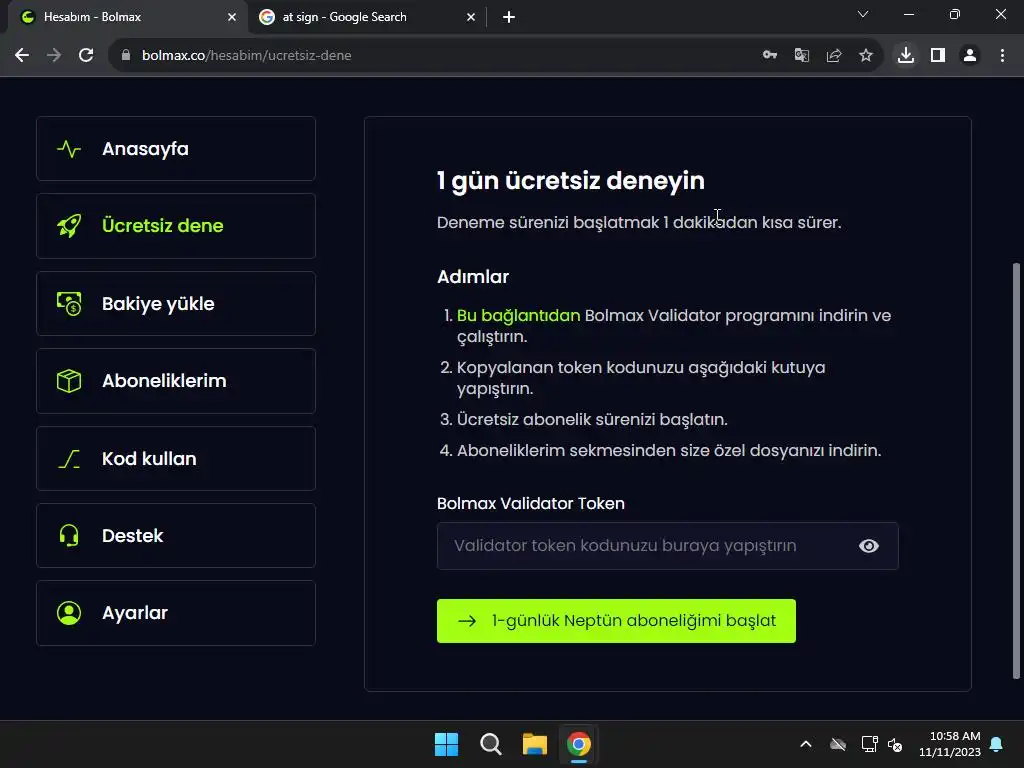Select Ücretsiz dene in the sidebar
Viewport: 1024px width, 768px height.
176,226
